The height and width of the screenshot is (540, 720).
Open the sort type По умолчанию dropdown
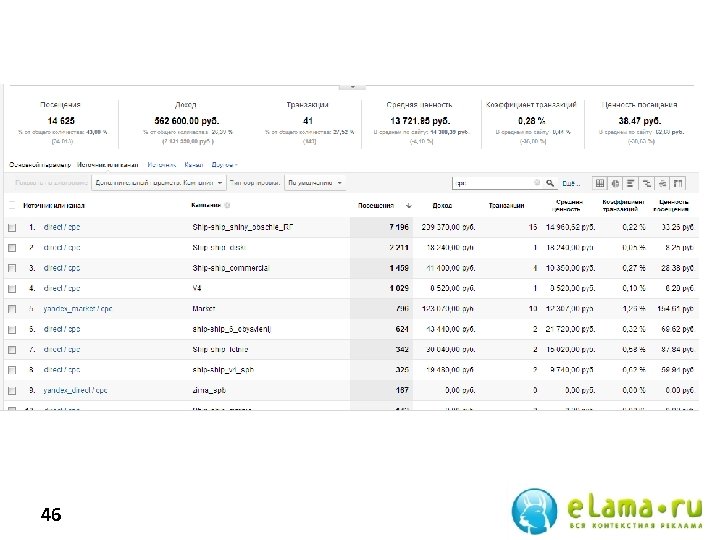[x=315, y=183]
